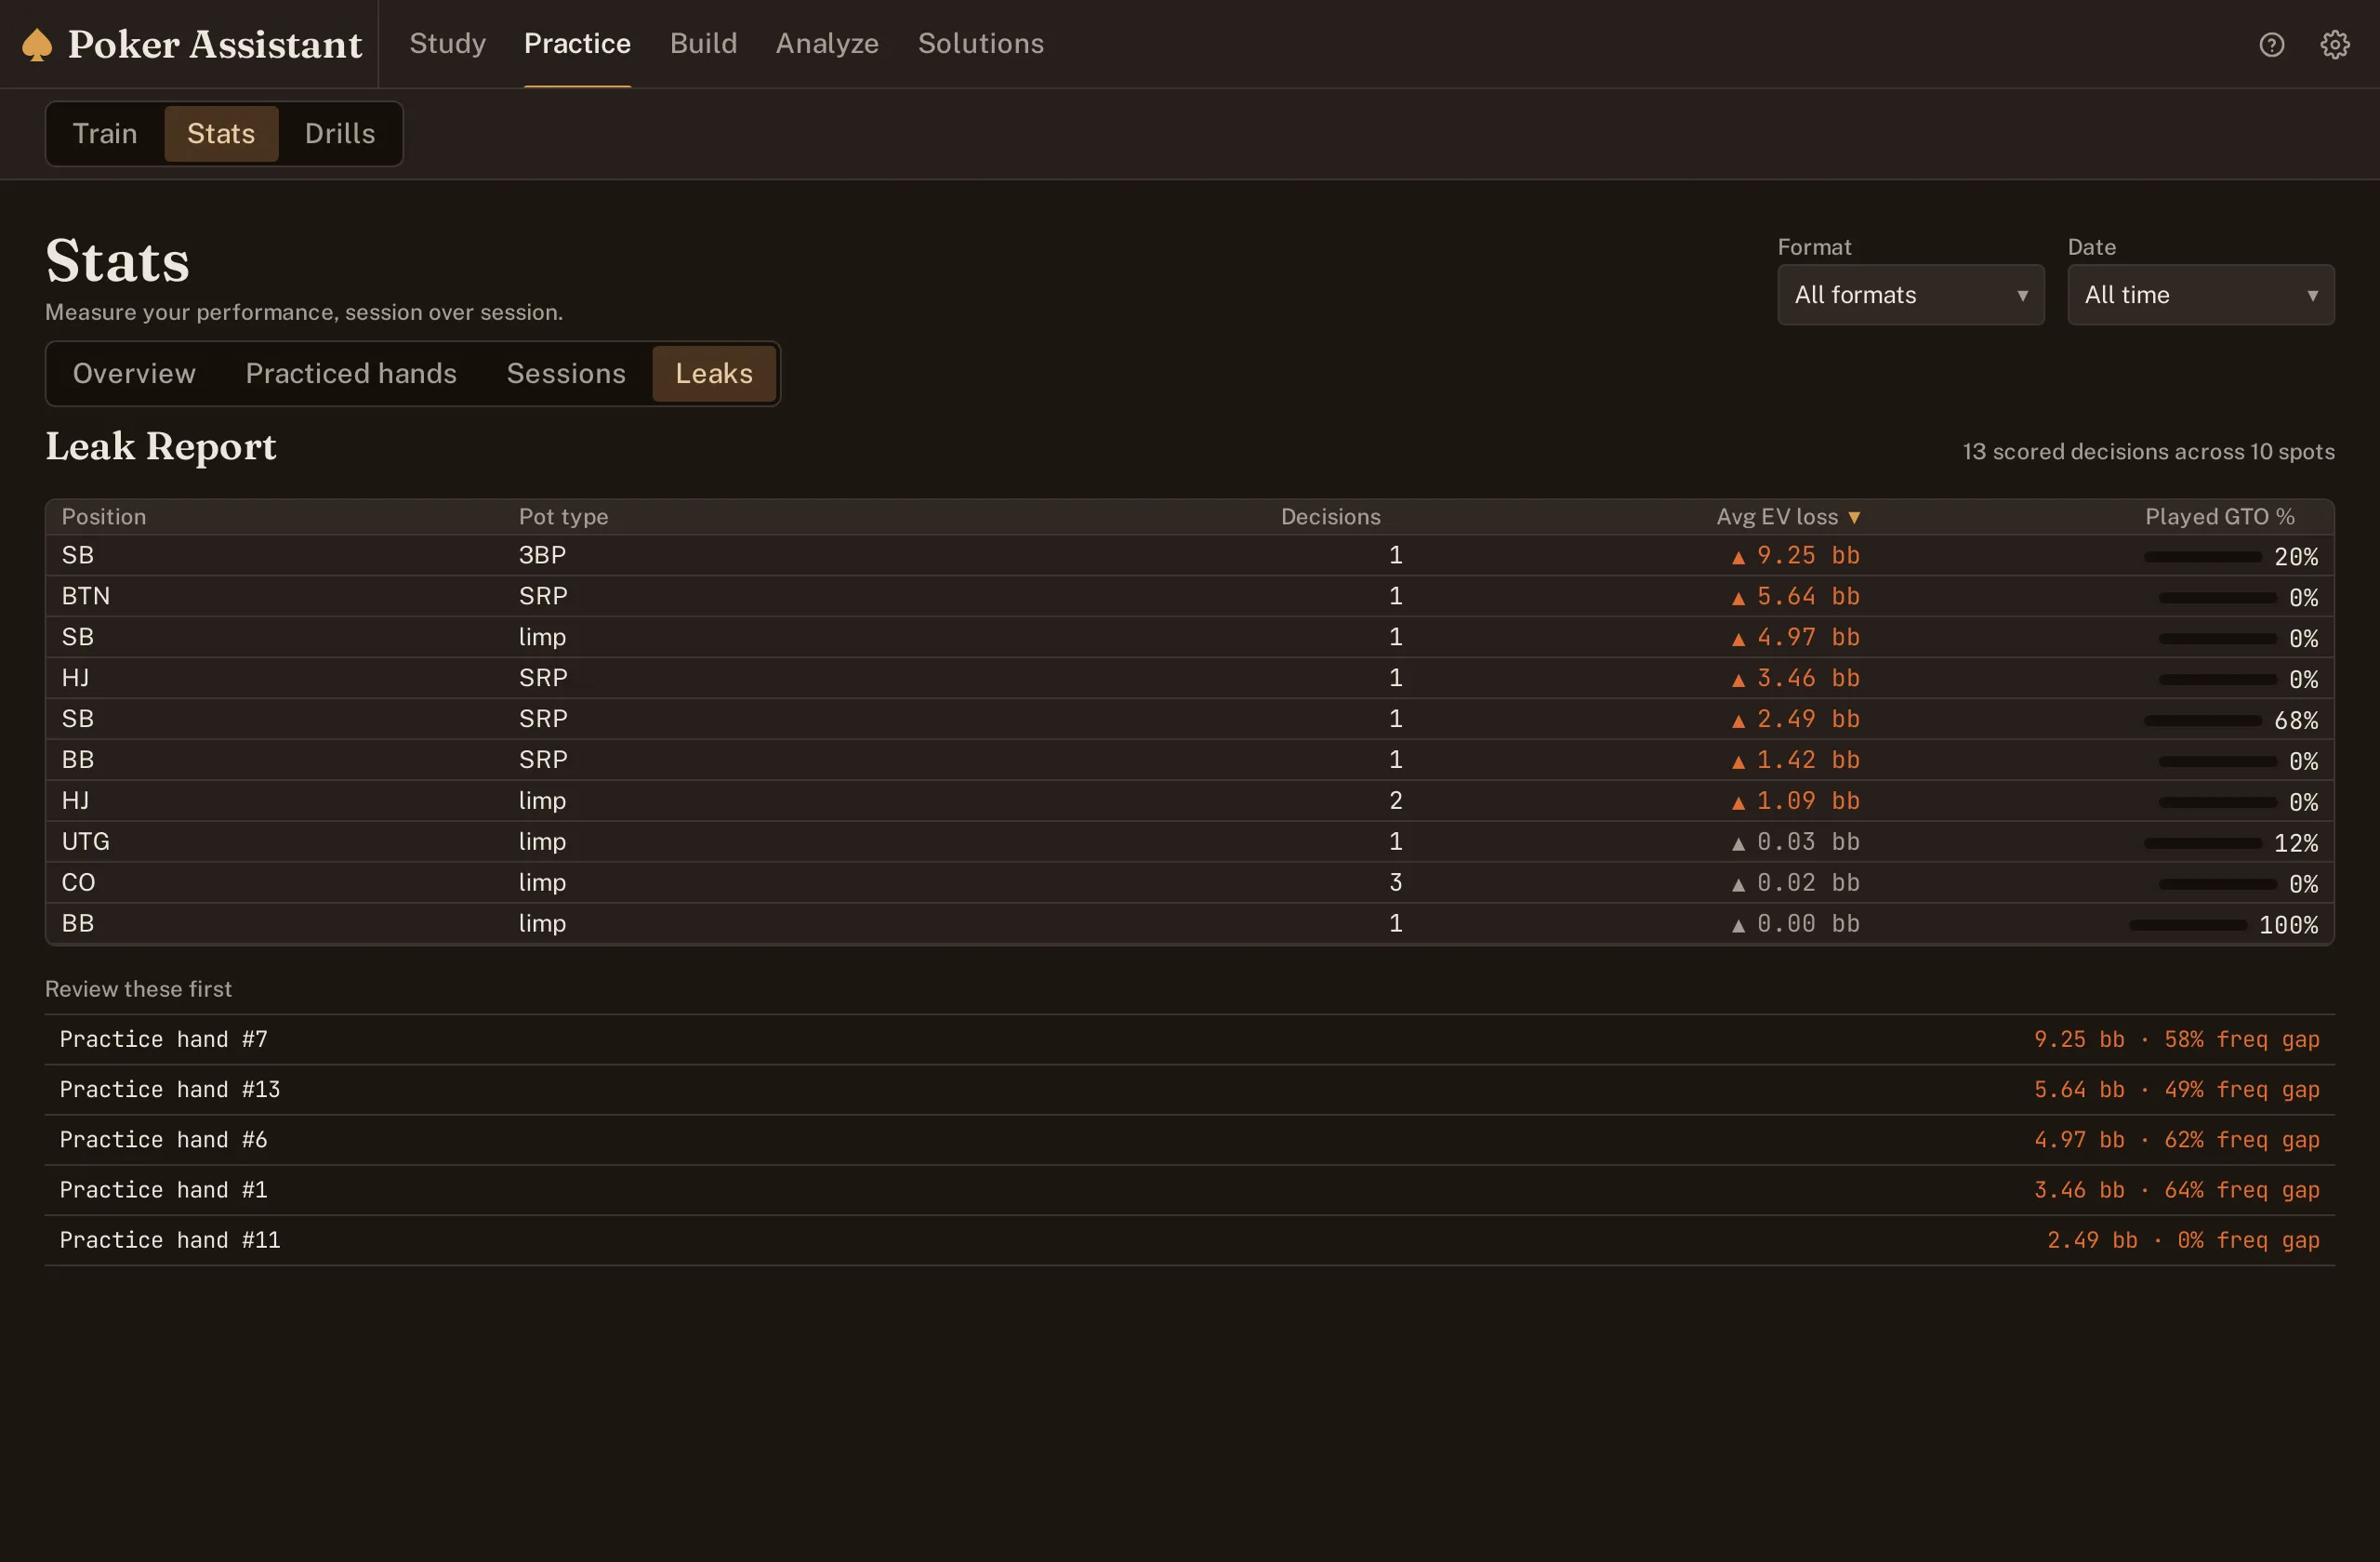2380x1562 pixels.
Task: Open the settings gear icon
Action: tap(2334, 45)
